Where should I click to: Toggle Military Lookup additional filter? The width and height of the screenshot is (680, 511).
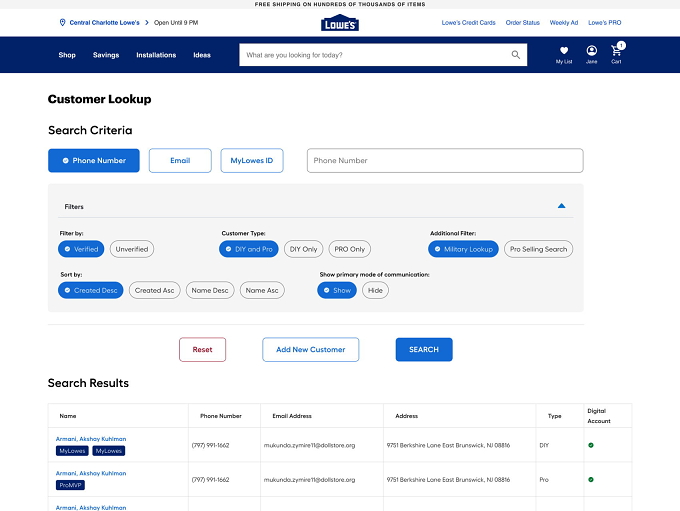tap(463, 249)
